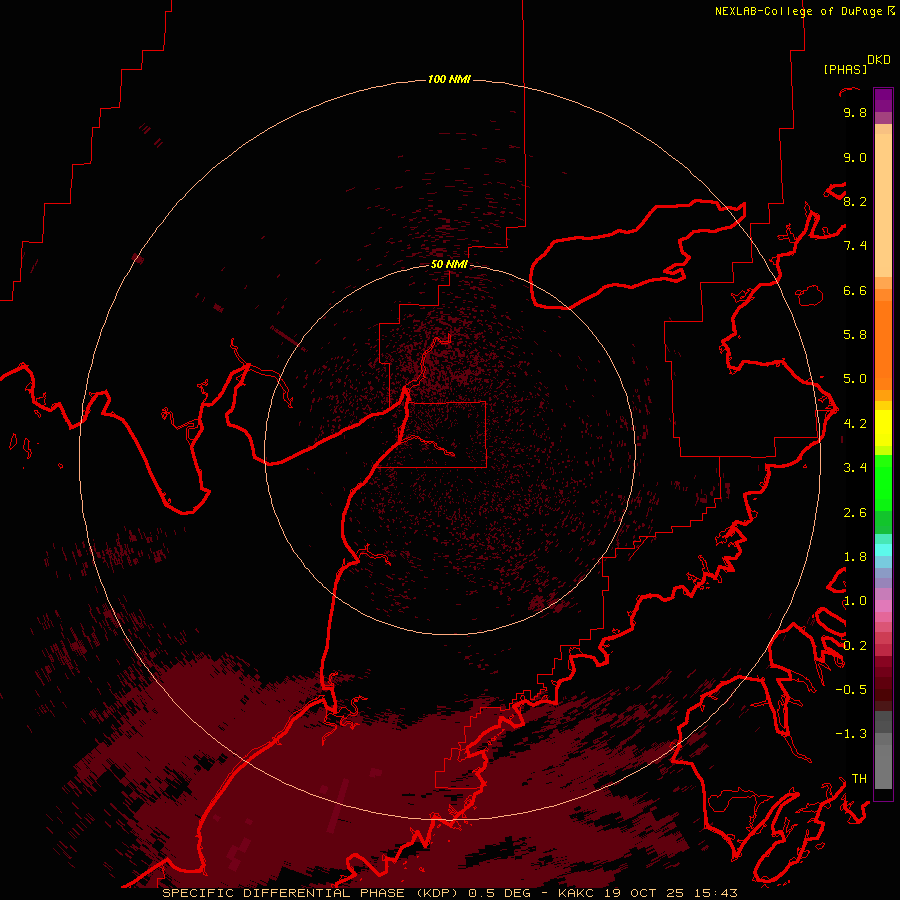The height and width of the screenshot is (900, 900).
Task: Click the DKD label above the color scale
Action: point(879,60)
